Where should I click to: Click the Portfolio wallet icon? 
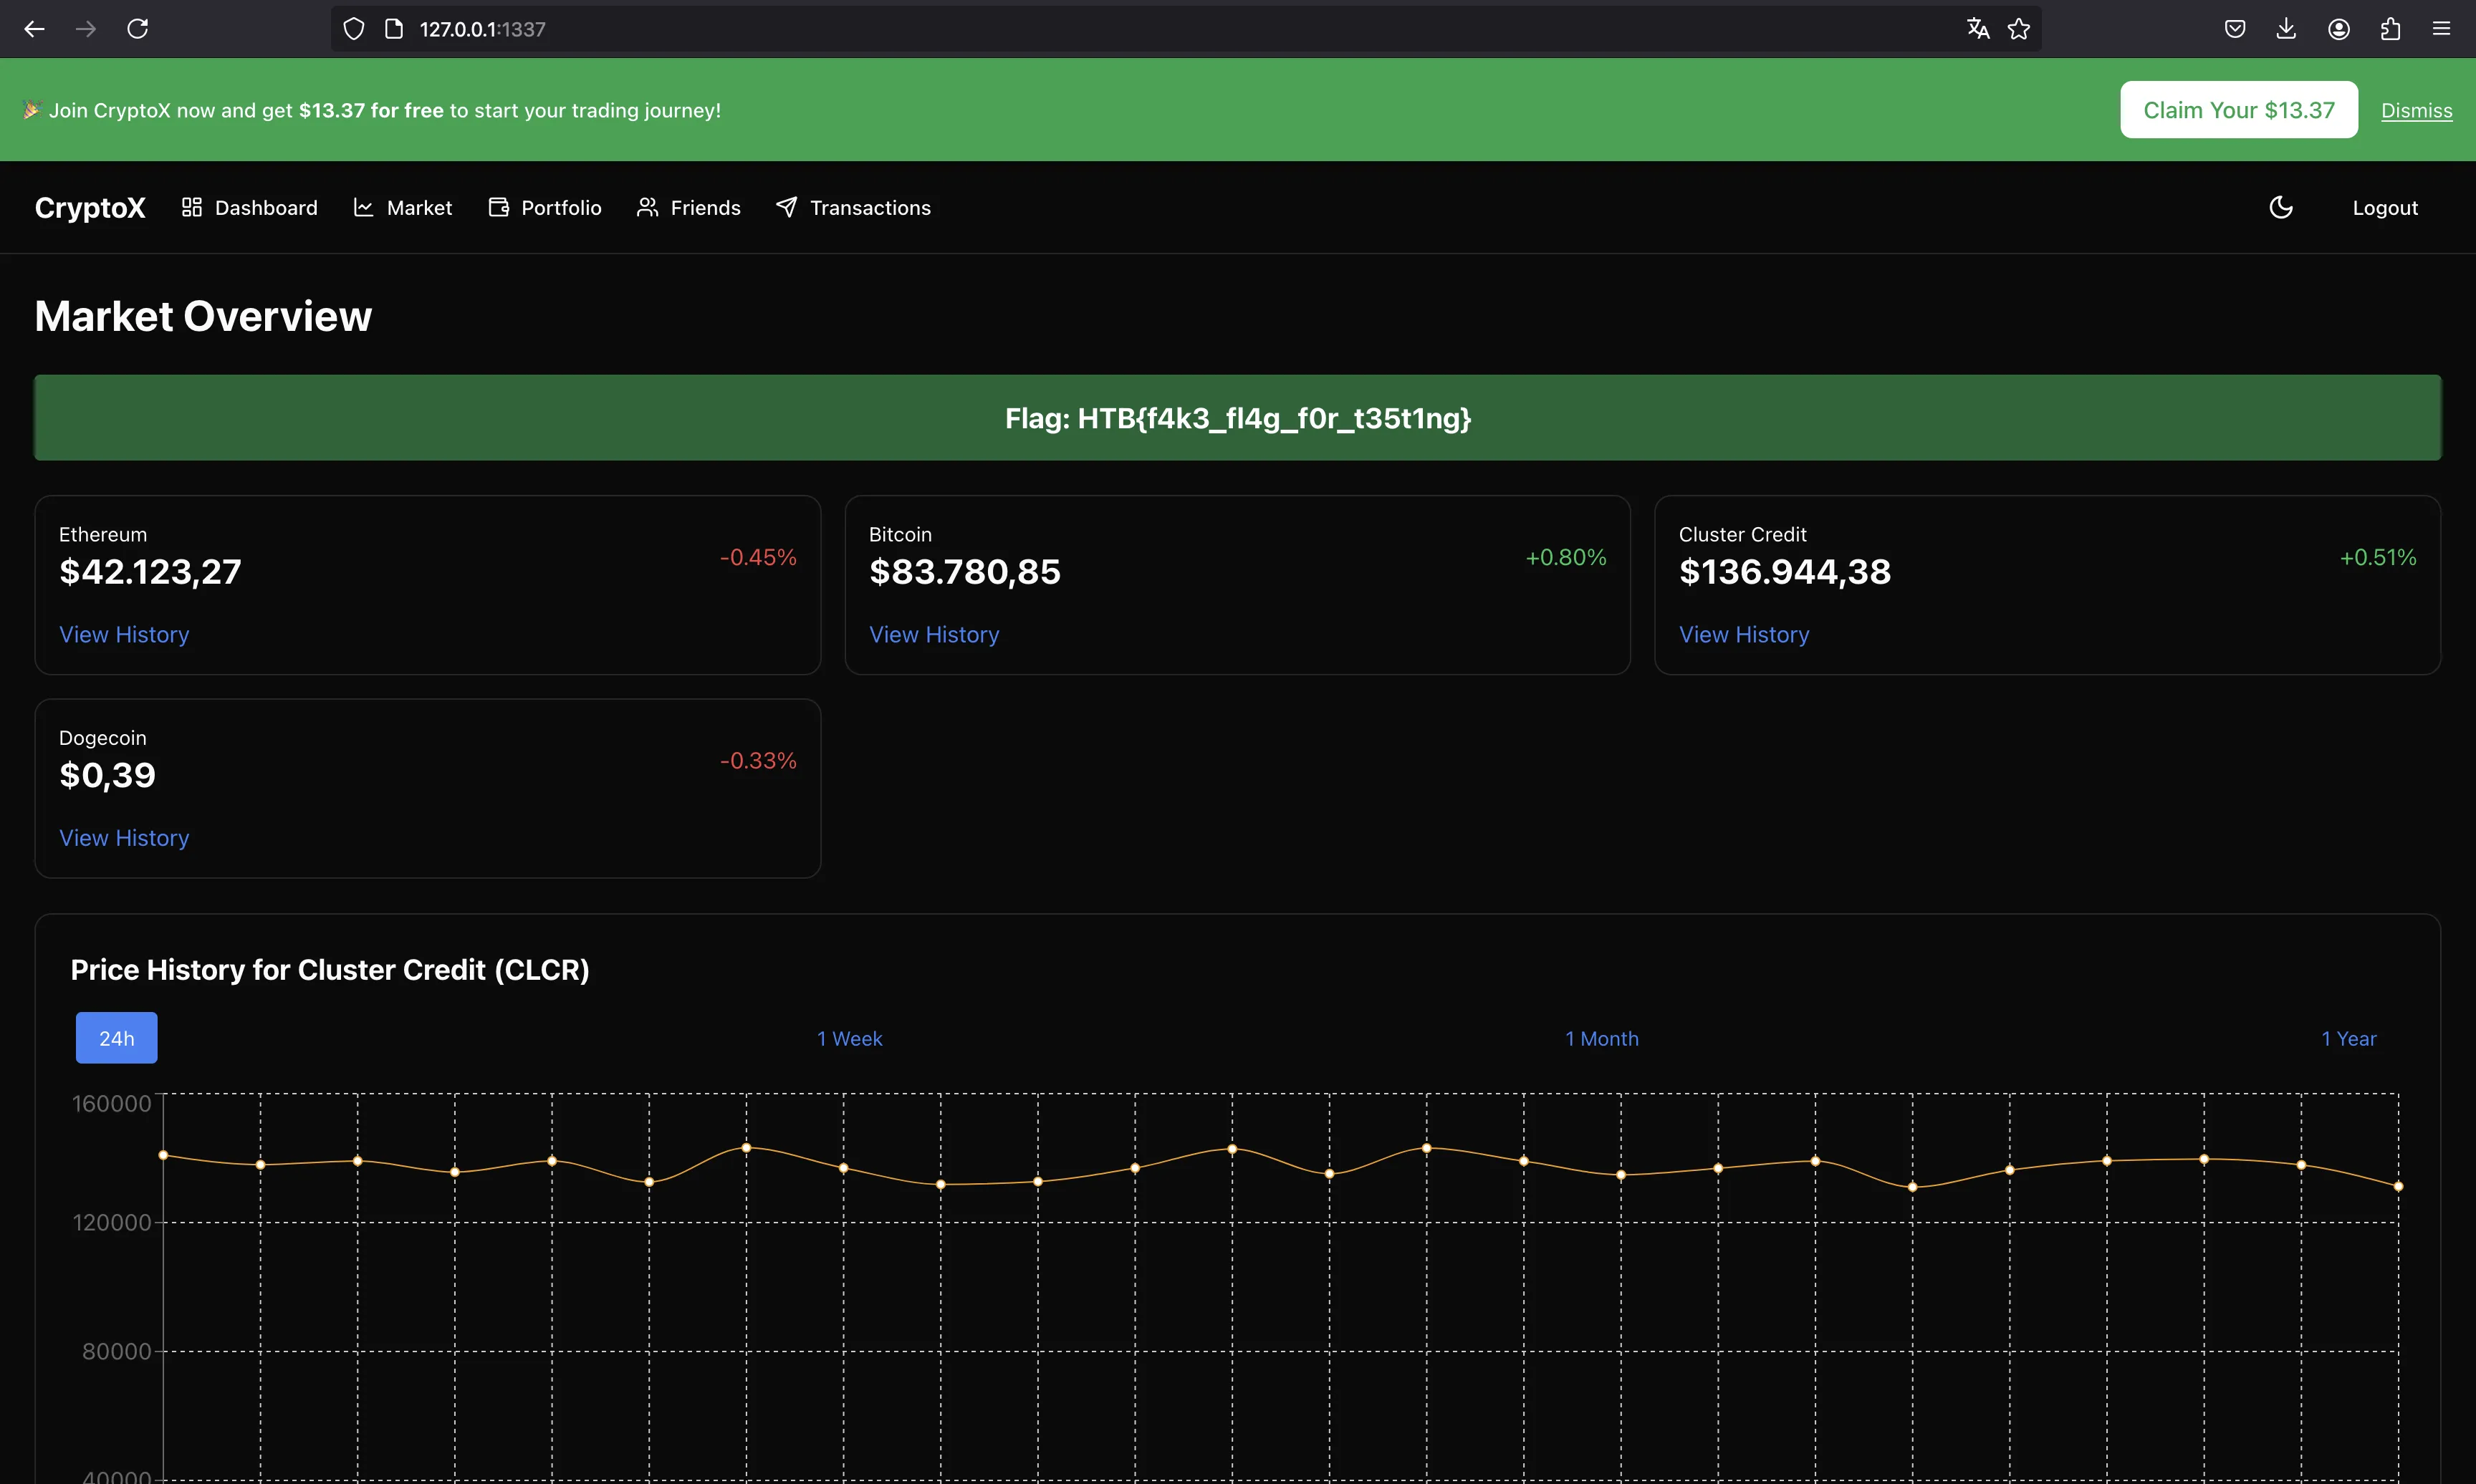click(498, 207)
